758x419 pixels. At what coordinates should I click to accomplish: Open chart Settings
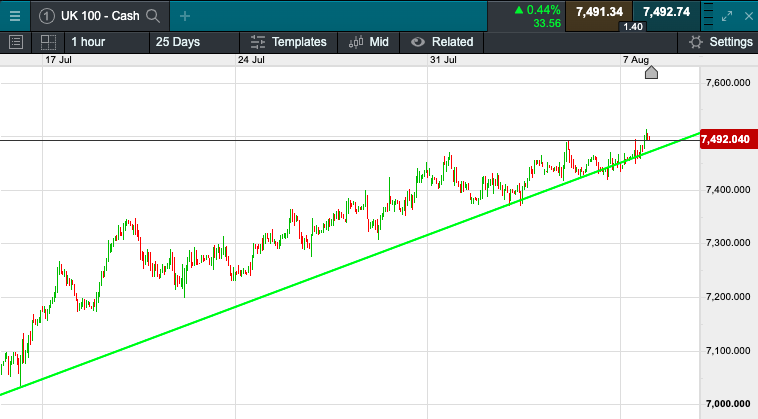(721, 42)
